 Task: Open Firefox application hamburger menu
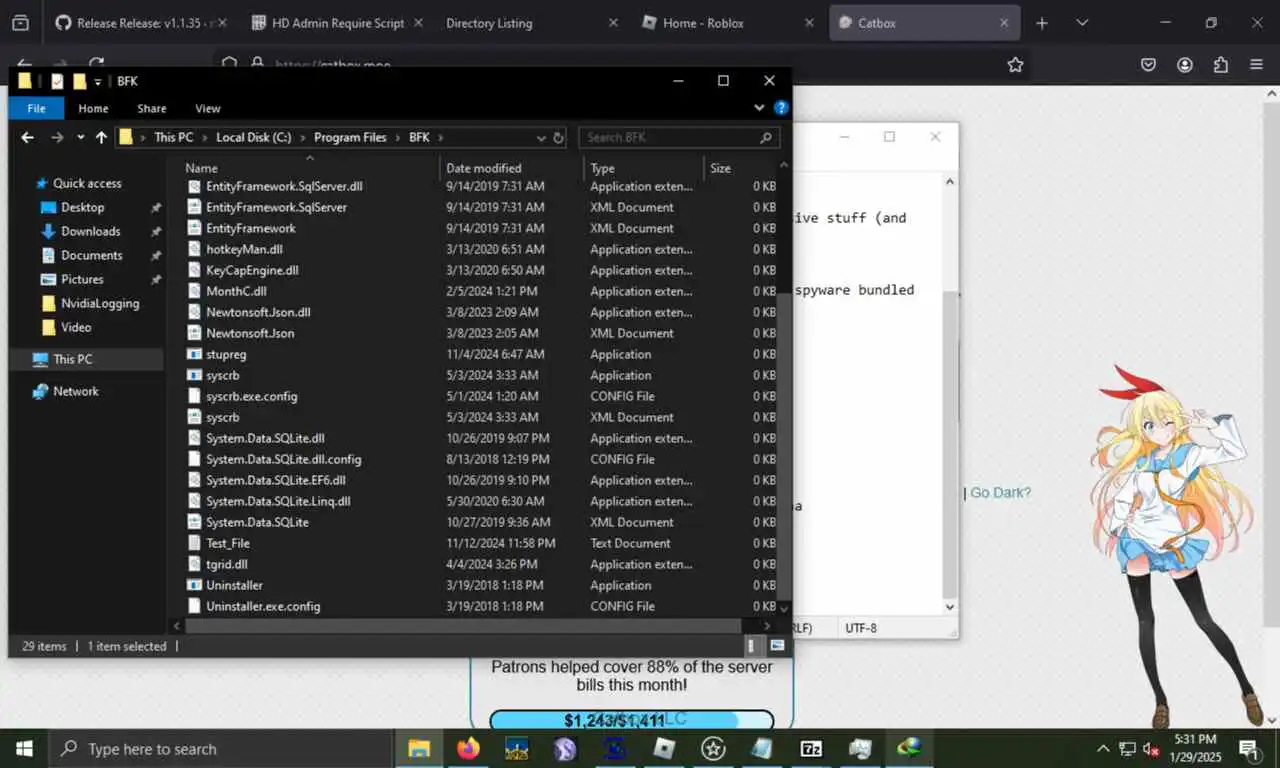[x=1256, y=65]
